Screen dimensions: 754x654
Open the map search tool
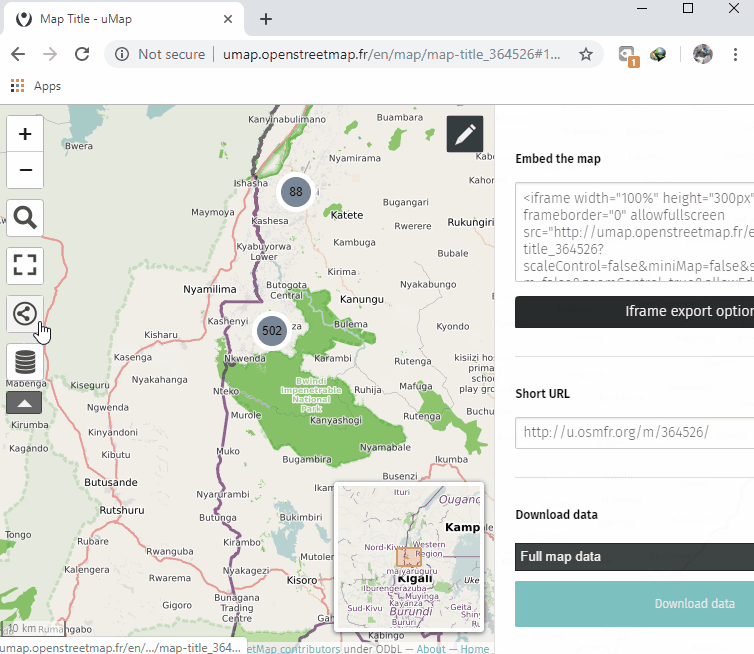[x=25, y=217]
